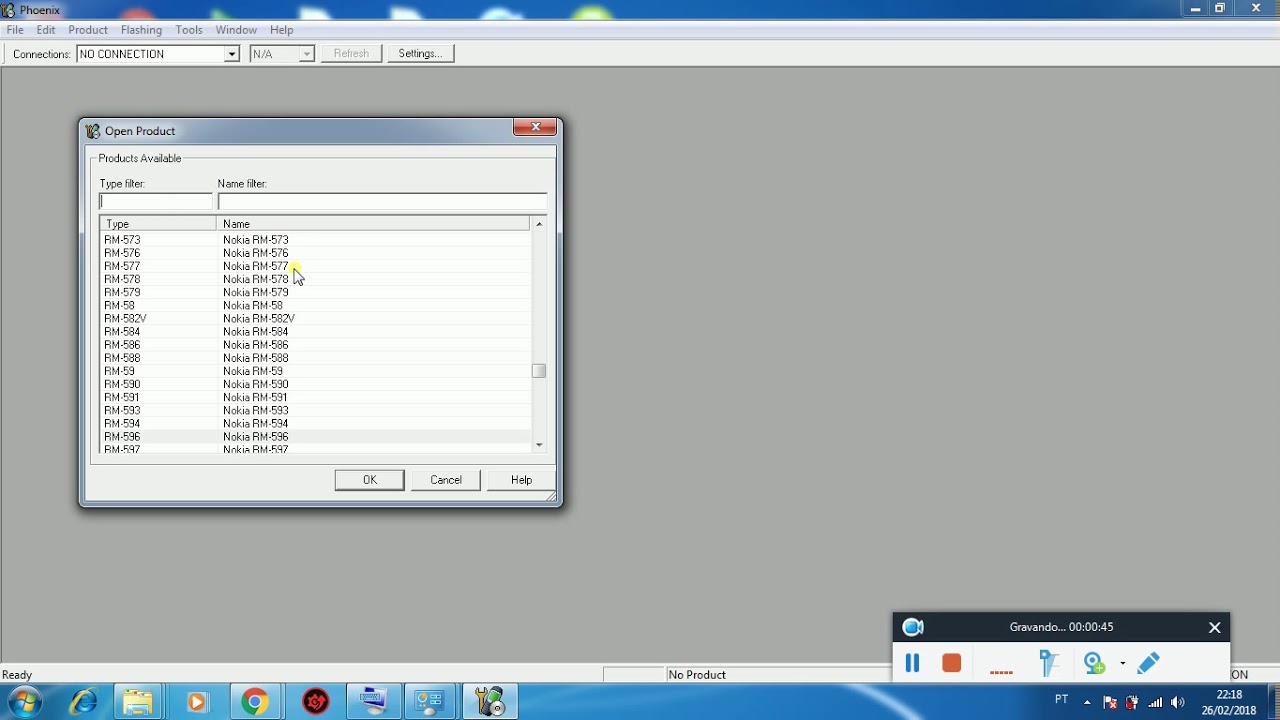Viewport: 1280px width, 720px height.
Task: Click the recorder highlighter tool icon
Action: click(x=1049, y=662)
